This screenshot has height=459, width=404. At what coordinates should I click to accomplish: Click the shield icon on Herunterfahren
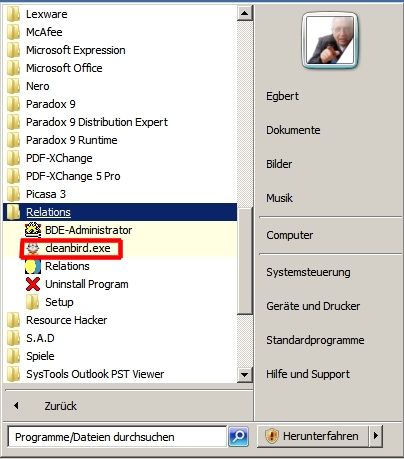click(272, 436)
